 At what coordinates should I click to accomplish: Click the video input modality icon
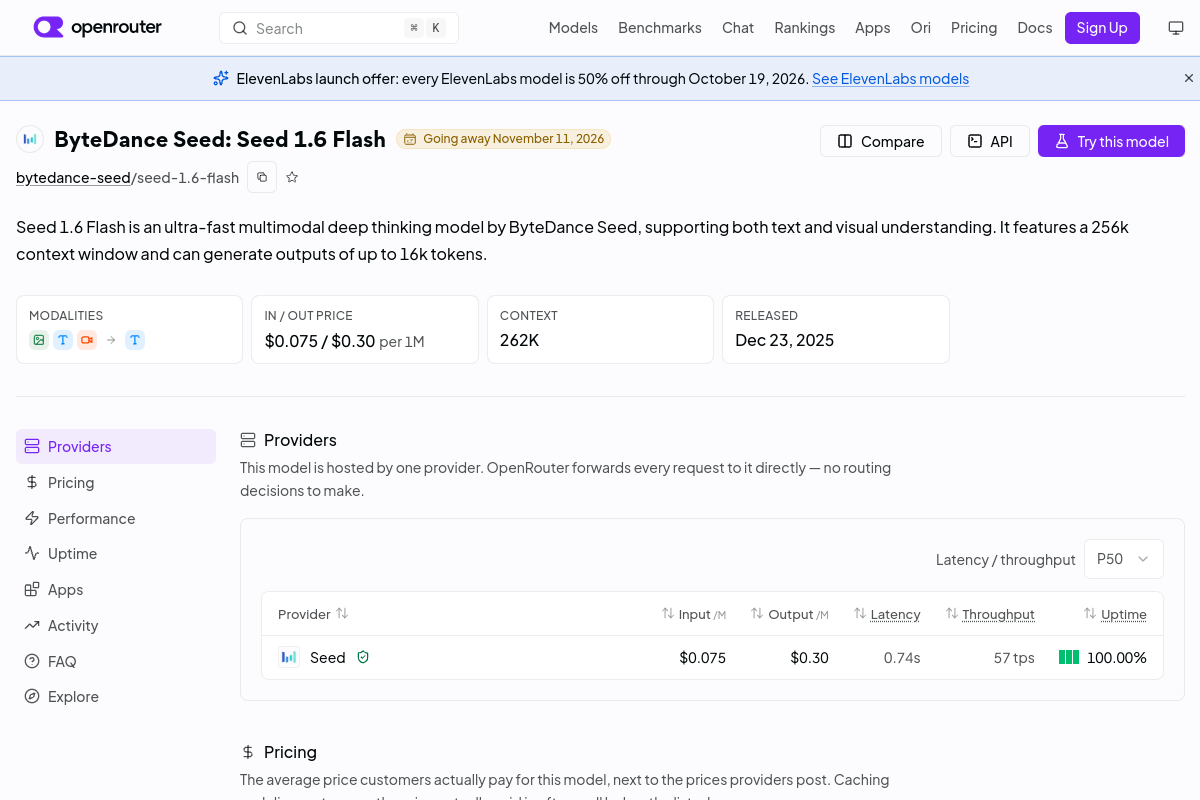87,340
